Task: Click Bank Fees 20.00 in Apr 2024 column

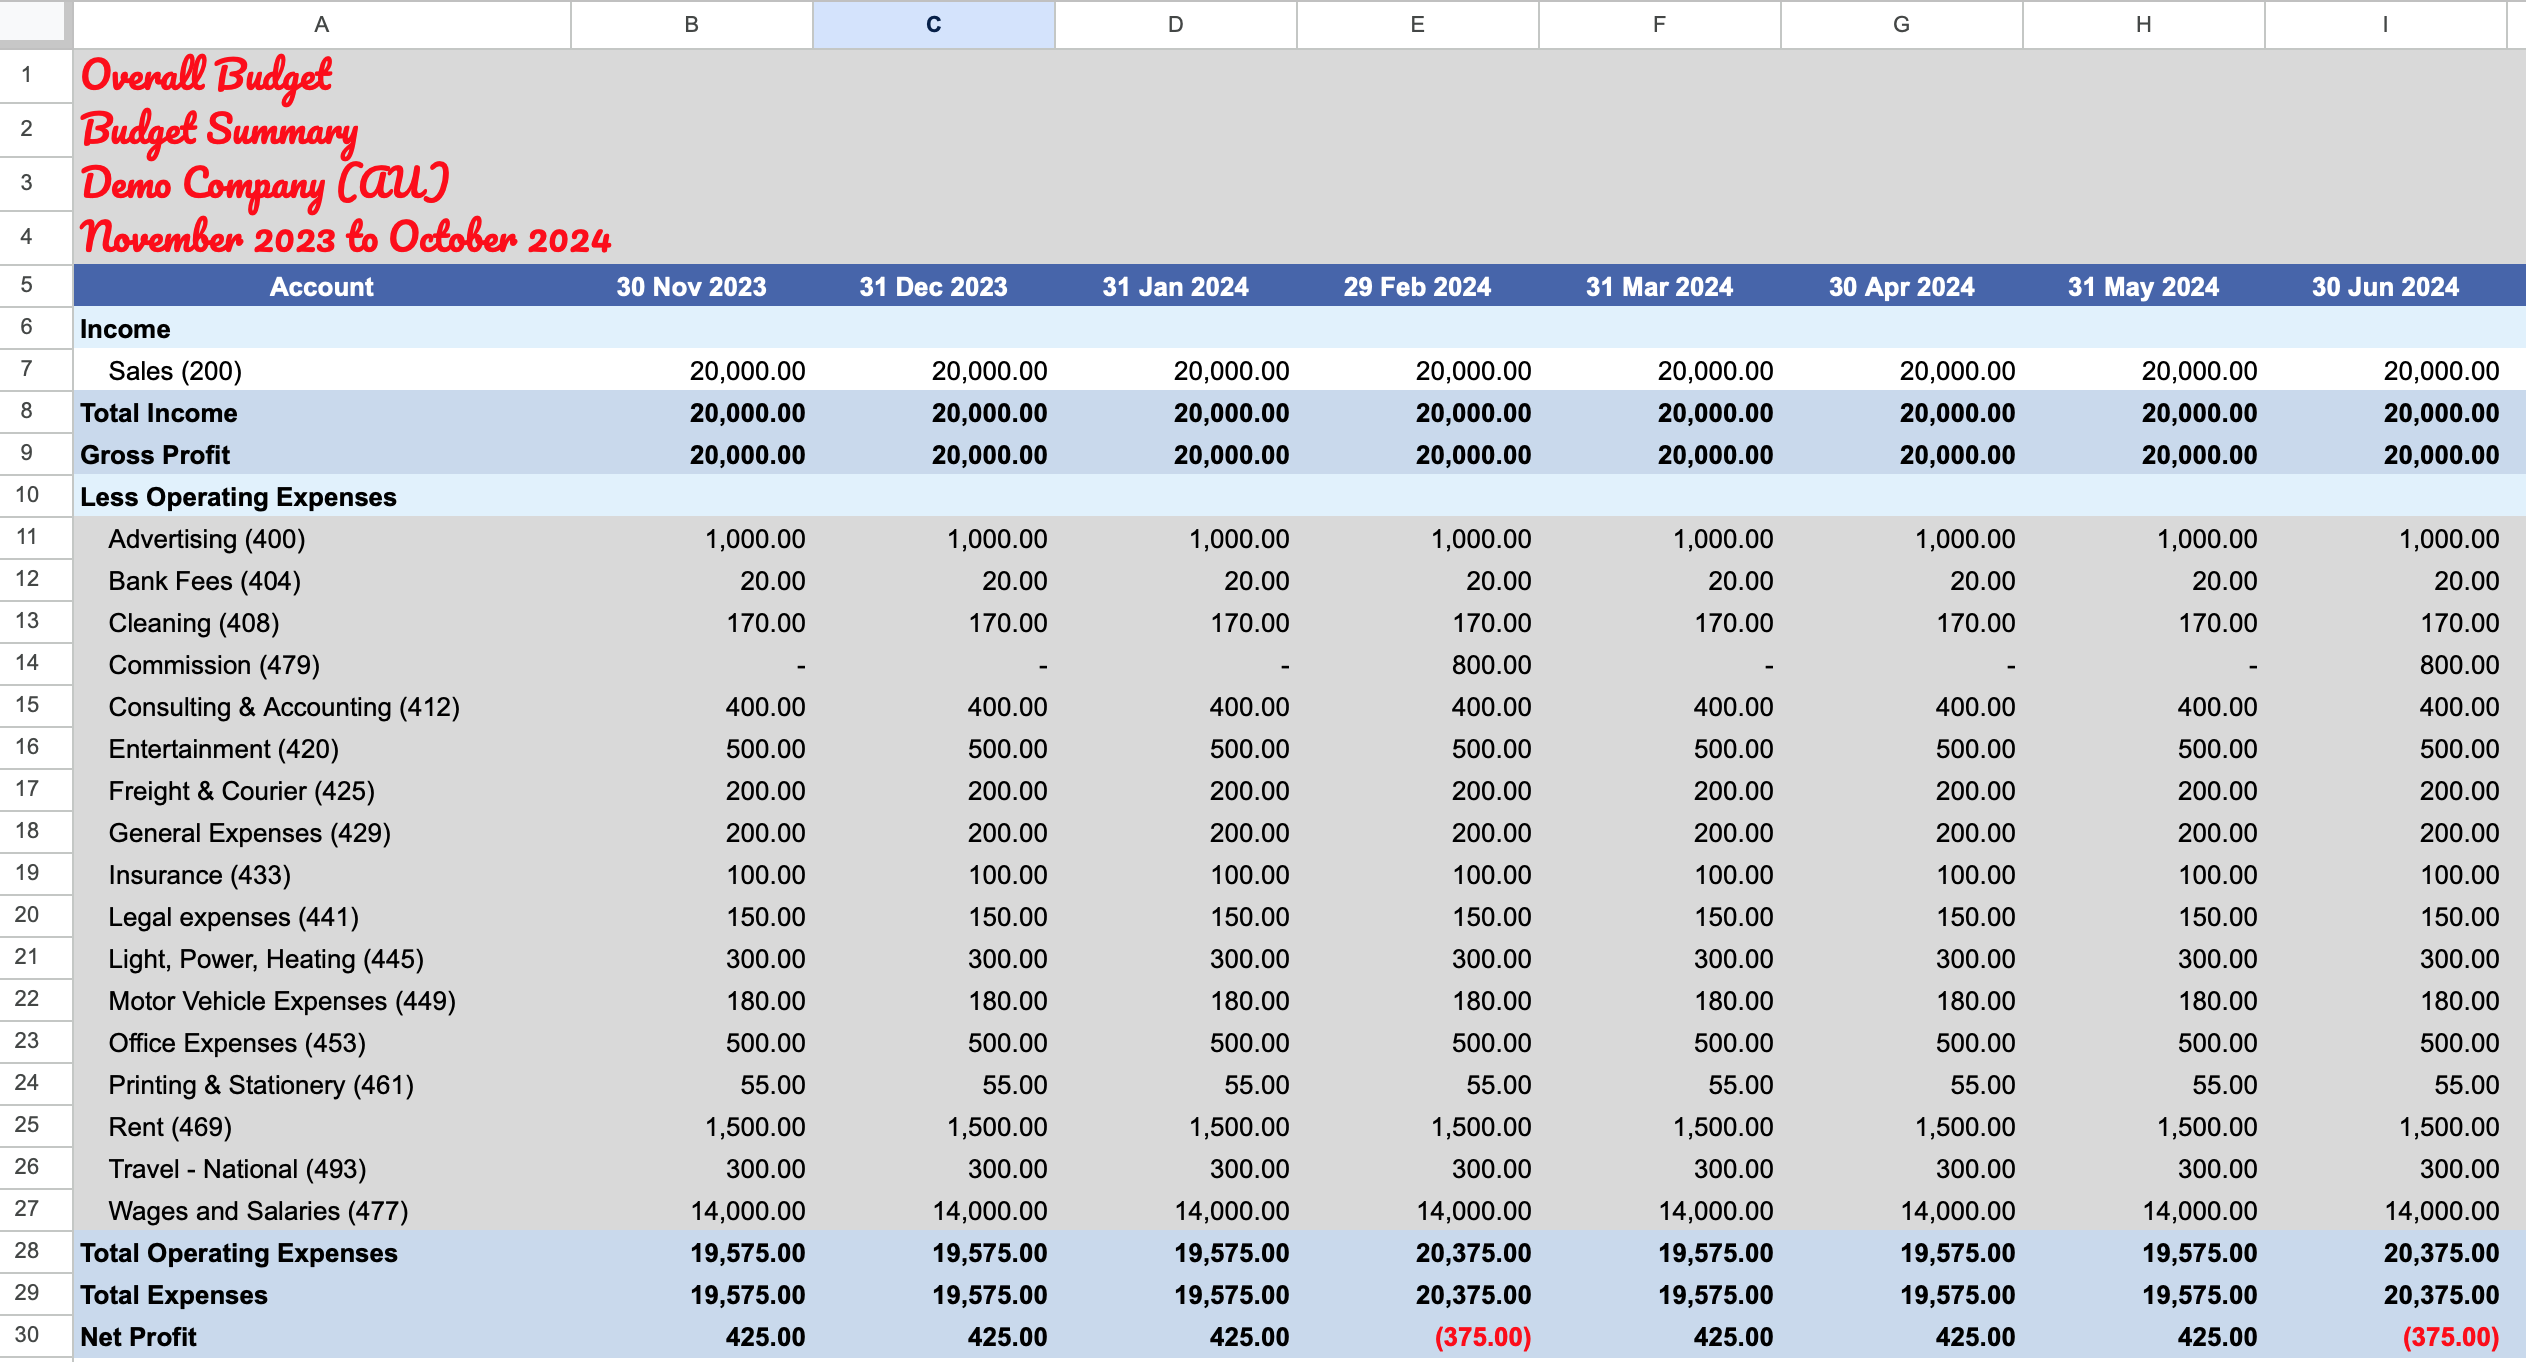Action: [x=1901, y=581]
